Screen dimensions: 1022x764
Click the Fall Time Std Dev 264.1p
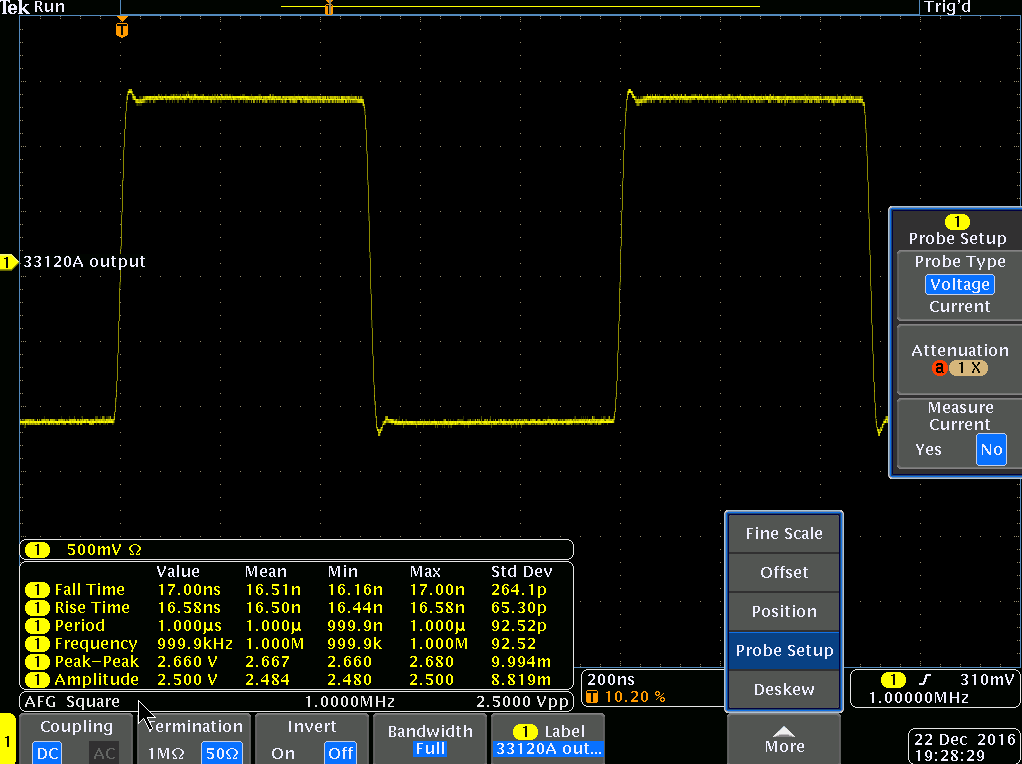519,590
